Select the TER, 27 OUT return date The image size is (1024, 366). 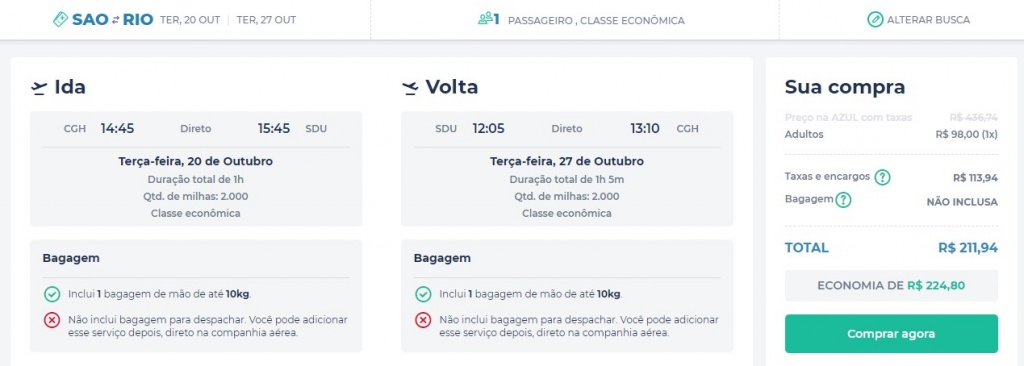pos(266,20)
